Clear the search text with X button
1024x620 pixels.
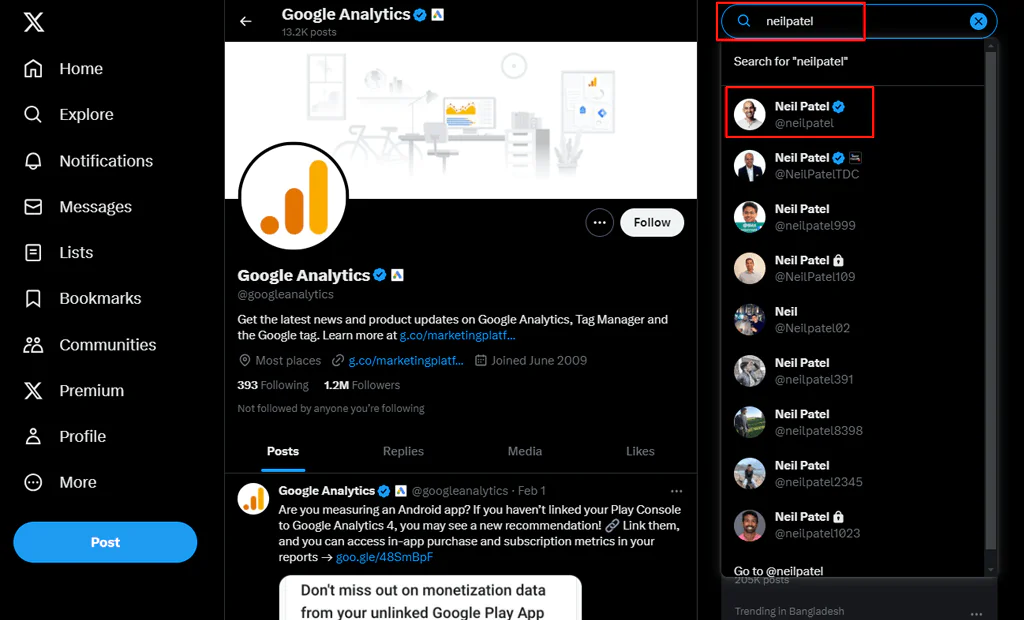coord(978,22)
